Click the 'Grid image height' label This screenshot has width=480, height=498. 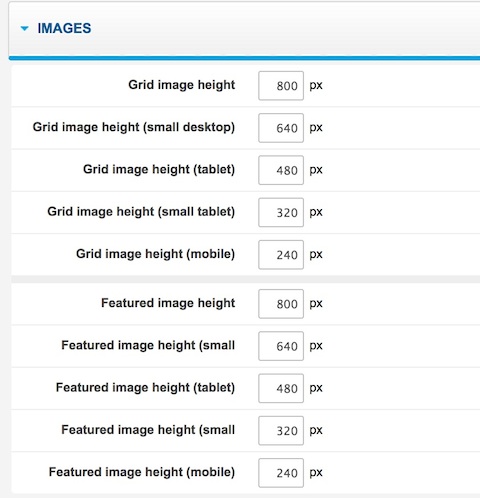182,85
